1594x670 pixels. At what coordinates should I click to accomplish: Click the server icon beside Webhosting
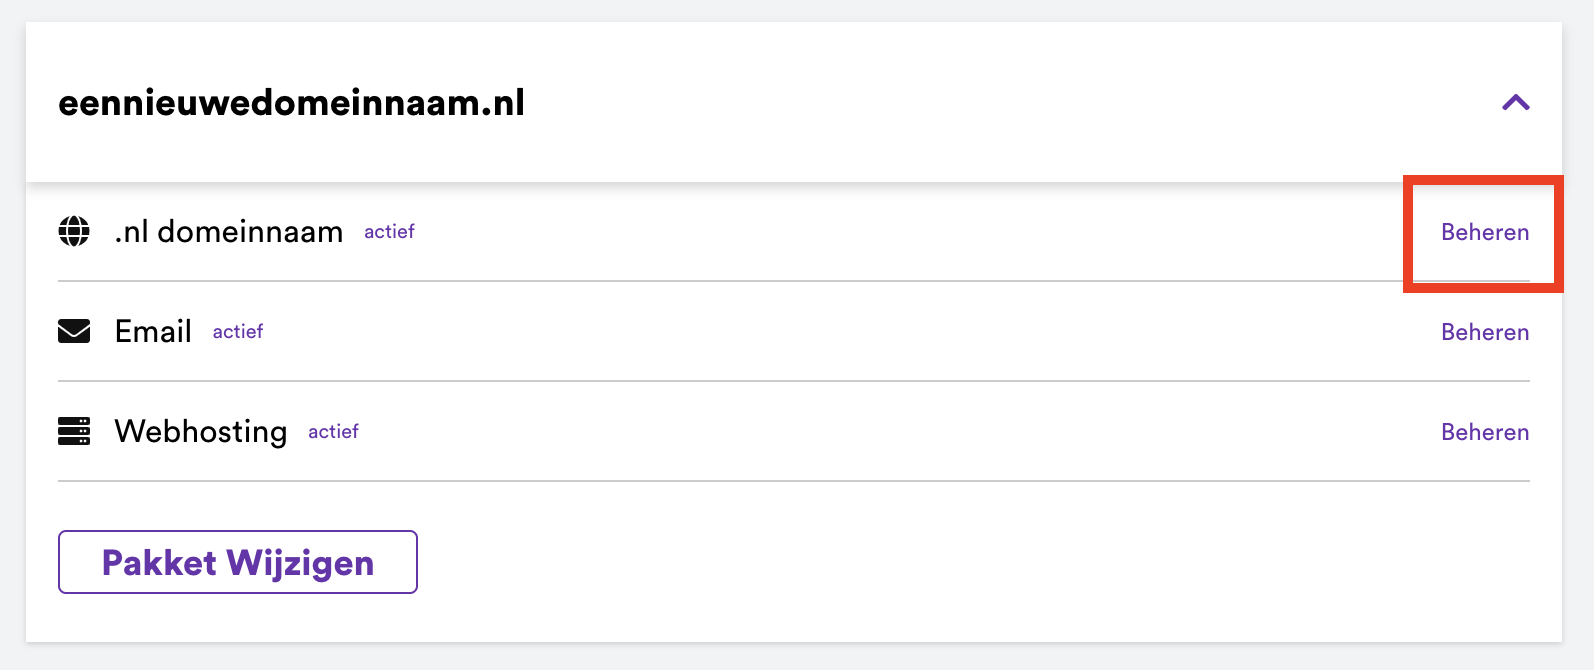coord(74,431)
